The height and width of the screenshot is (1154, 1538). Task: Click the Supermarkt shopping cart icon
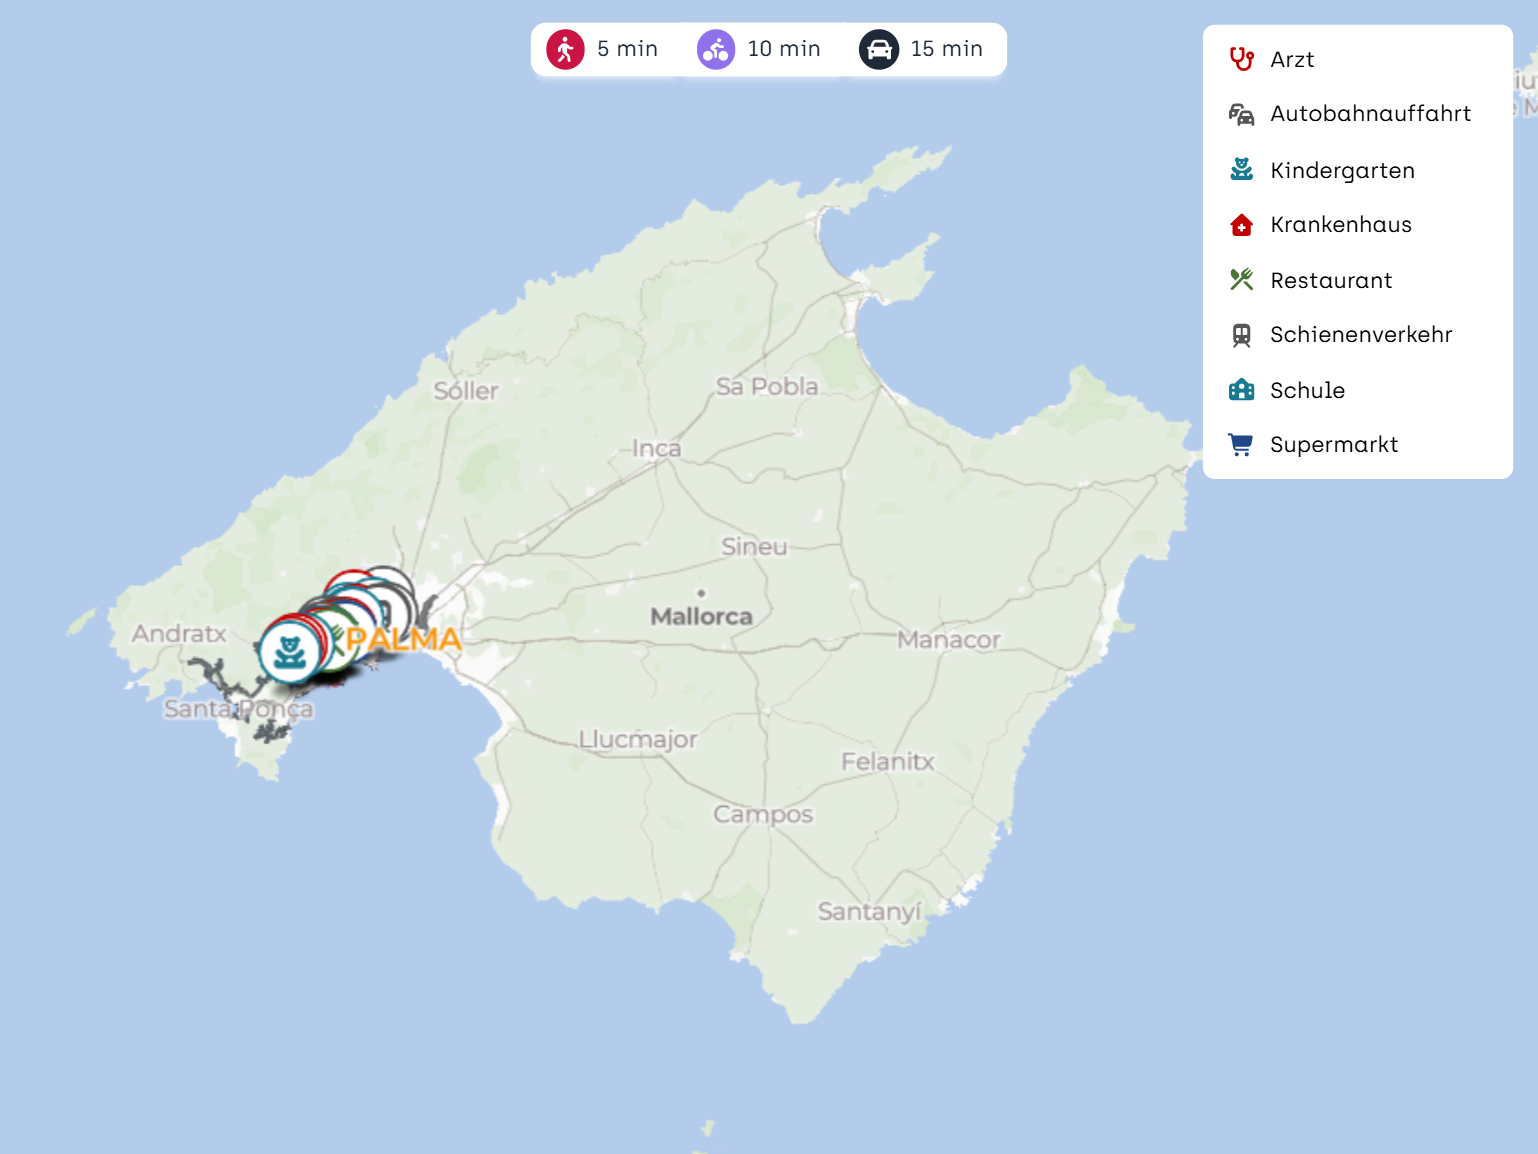click(x=1241, y=445)
